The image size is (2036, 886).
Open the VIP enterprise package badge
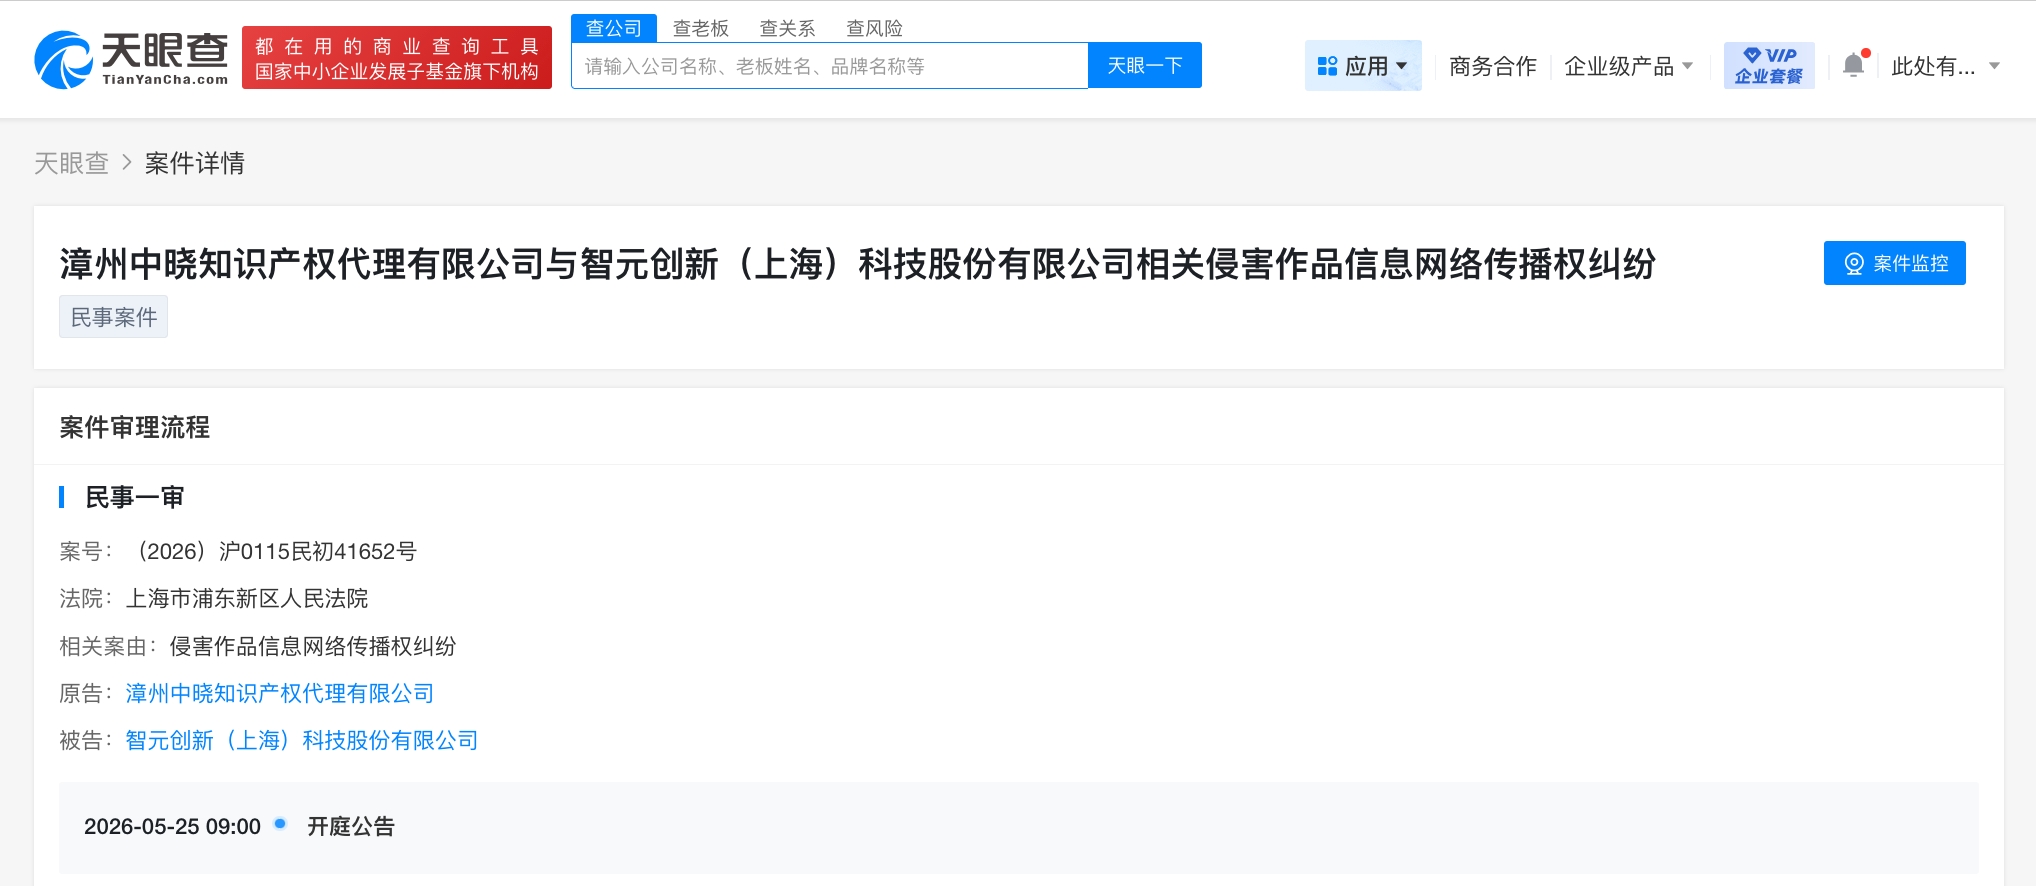pos(1768,66)
